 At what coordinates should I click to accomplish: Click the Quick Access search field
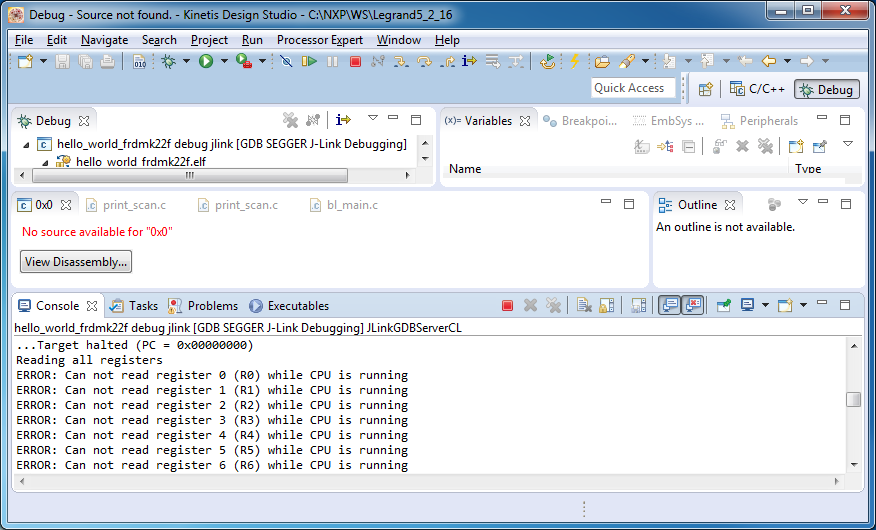tap(633, 88)
